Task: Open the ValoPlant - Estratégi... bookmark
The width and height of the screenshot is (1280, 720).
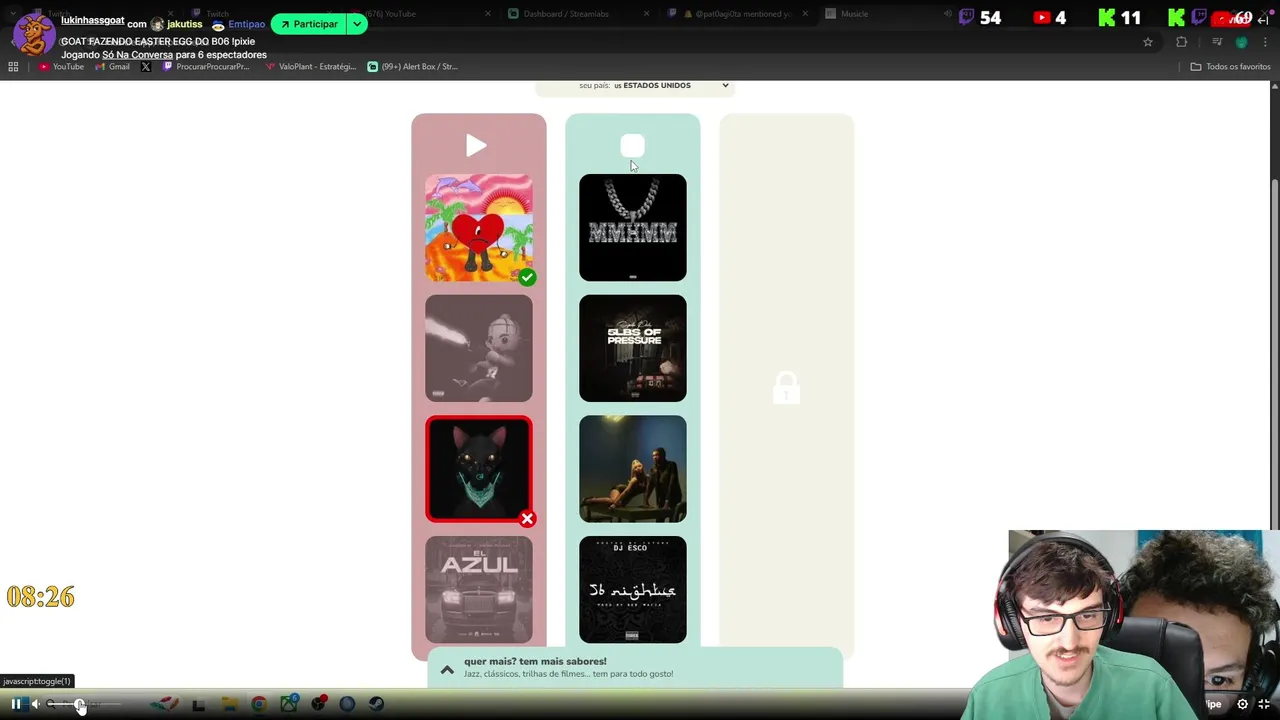Action: [x=311, y=67]
